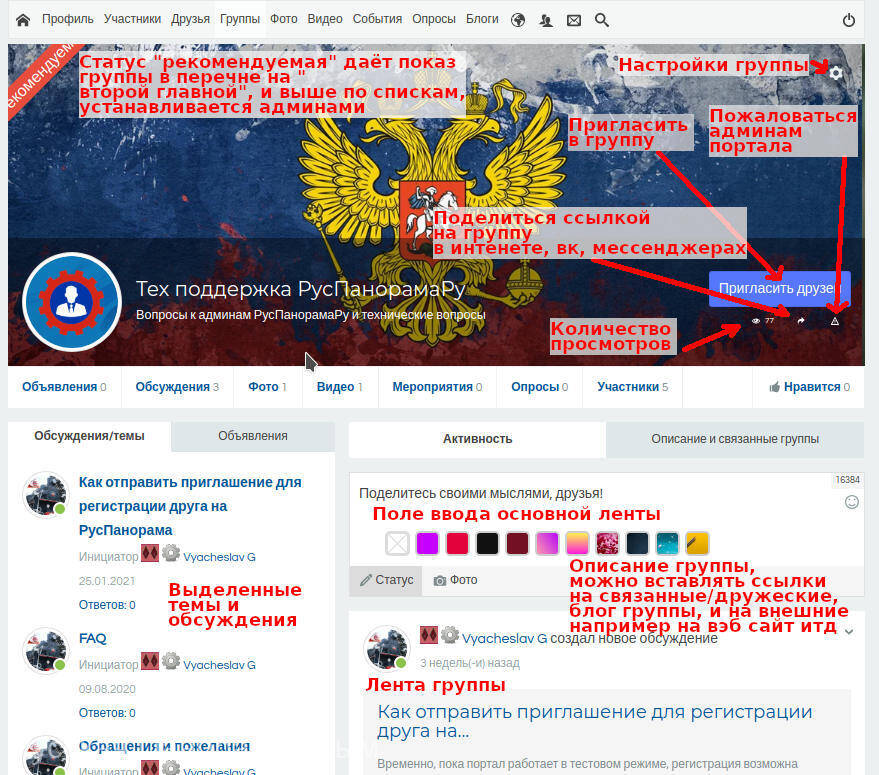Expand the activity post options chevron
This screenshot has width=879, height=775.
click(x=849, y=632)
